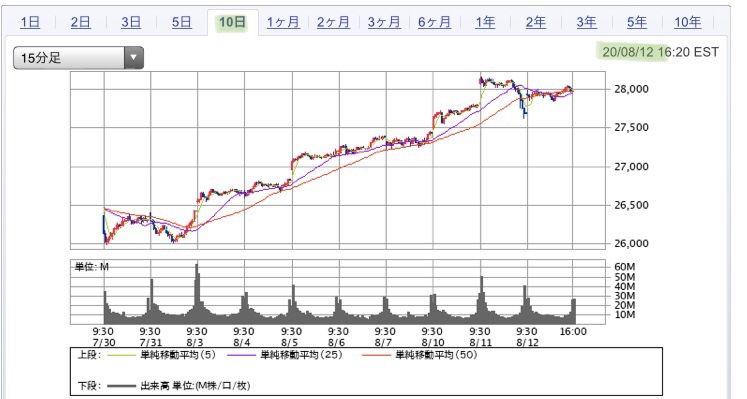Switch to the 1ヶ月 chart range
Screen dimensions: 747x399
[x=283, y=22]
